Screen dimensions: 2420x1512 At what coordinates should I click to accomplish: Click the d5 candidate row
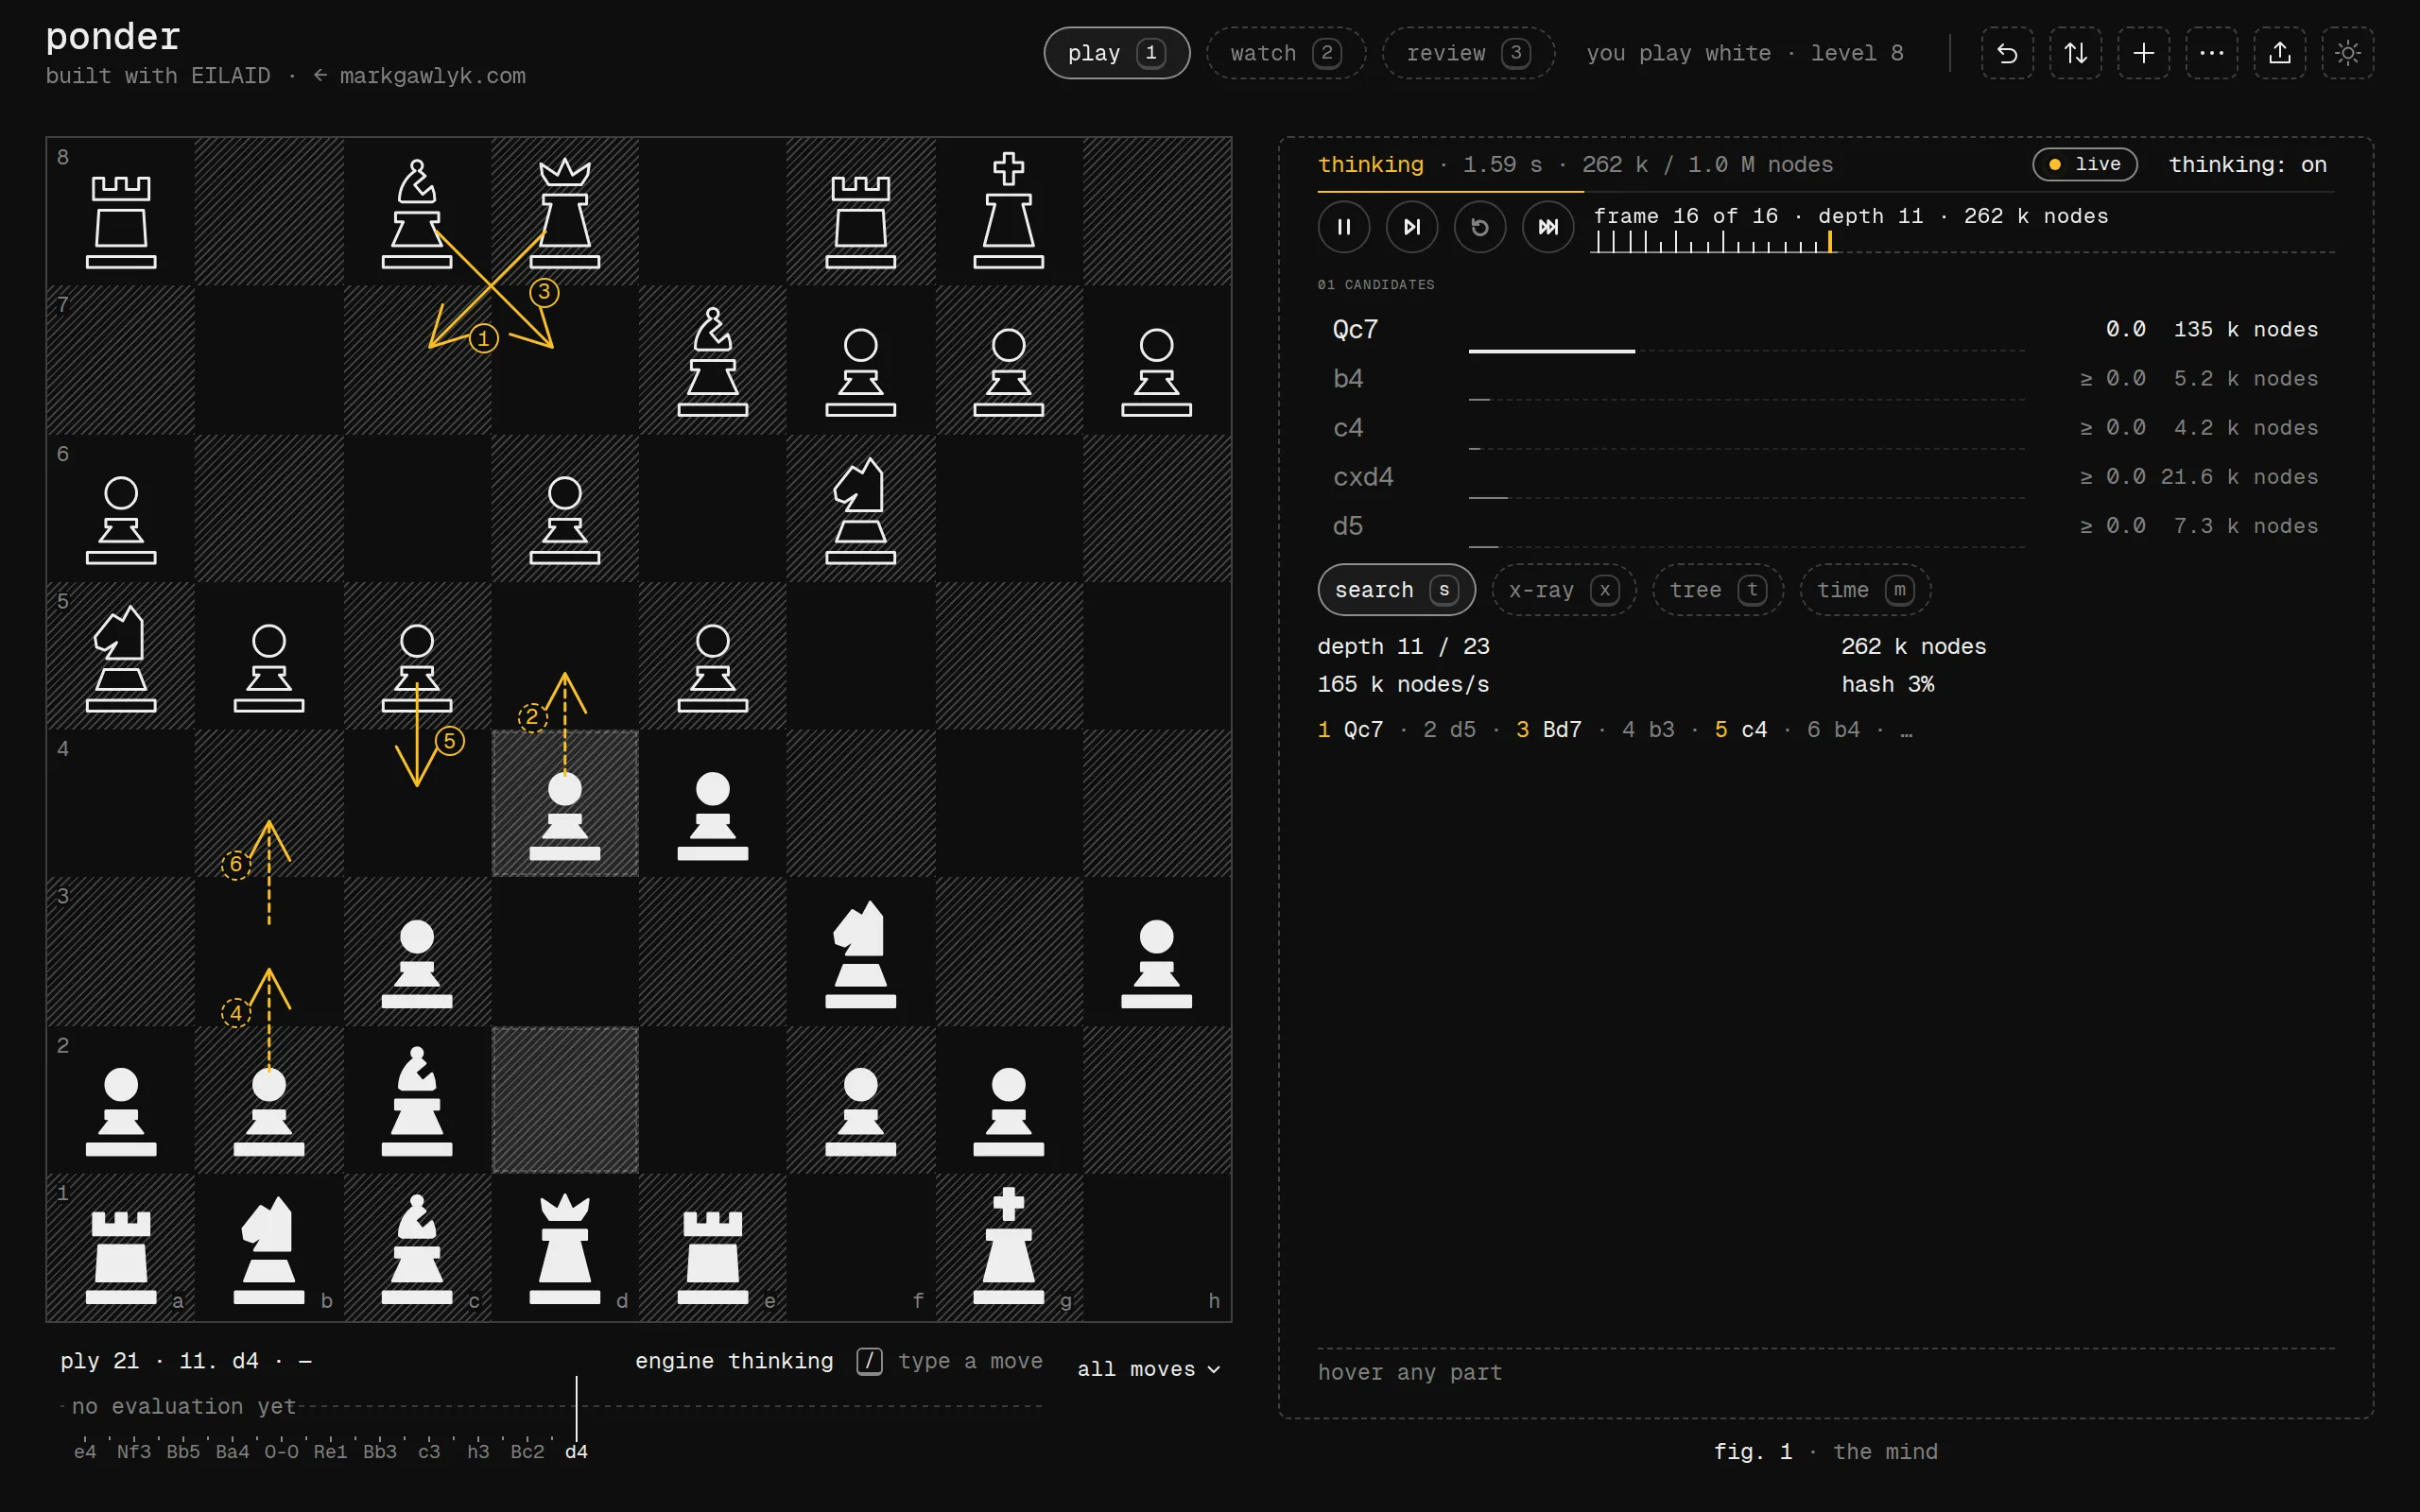point(1825,528)
